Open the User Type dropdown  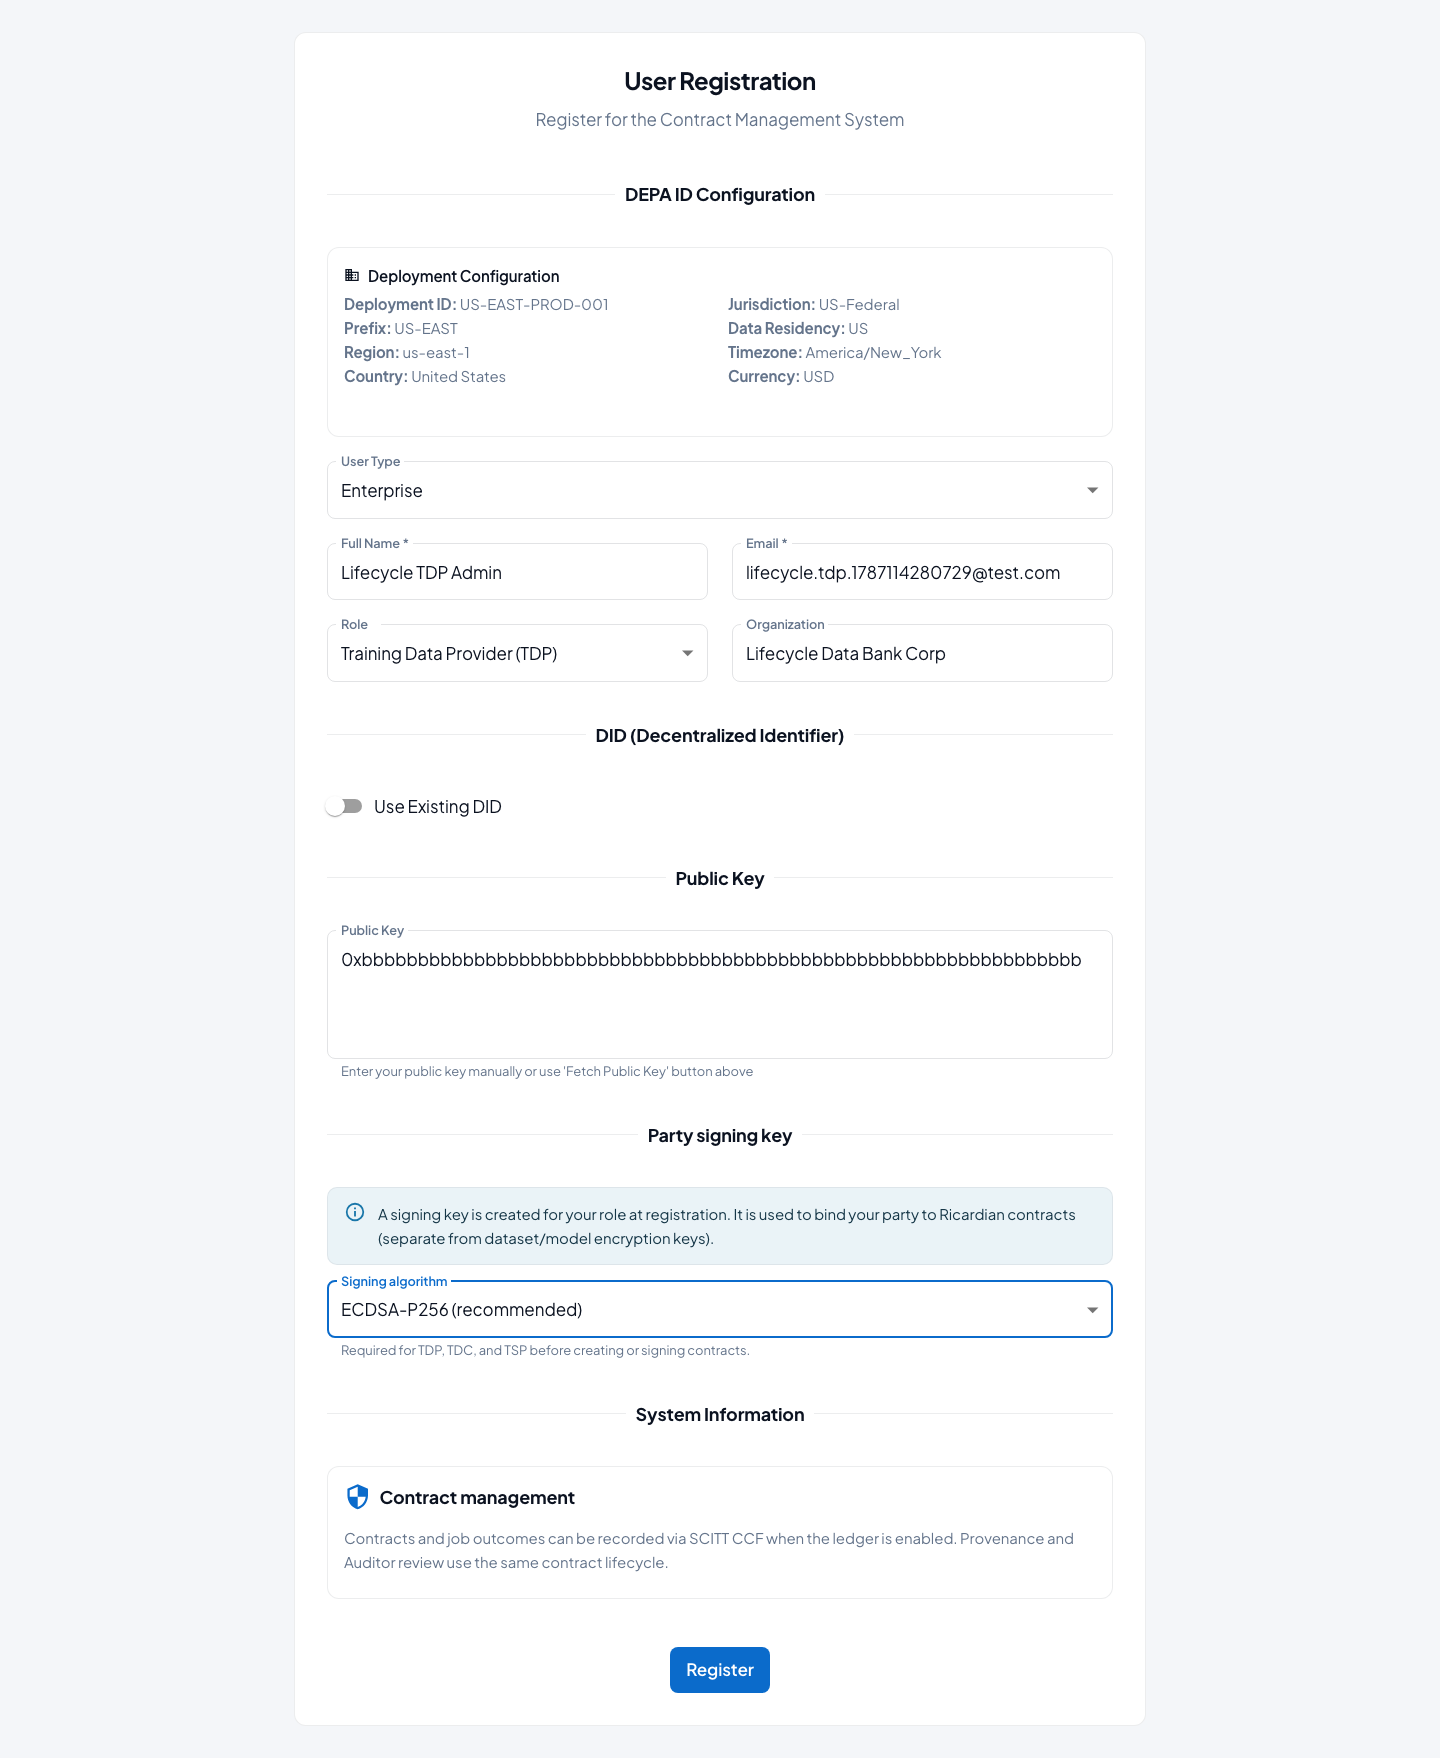[x=720, y=490]
